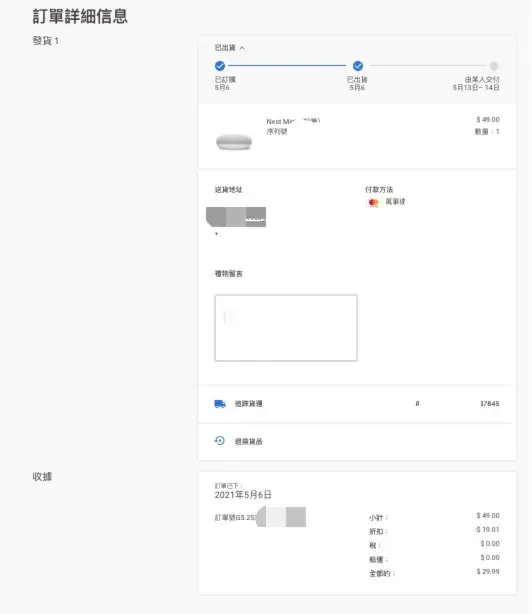Select the 2021年5月6日 order date text
The height and width of the screenshot is (614, 532).
pos(243,495)
